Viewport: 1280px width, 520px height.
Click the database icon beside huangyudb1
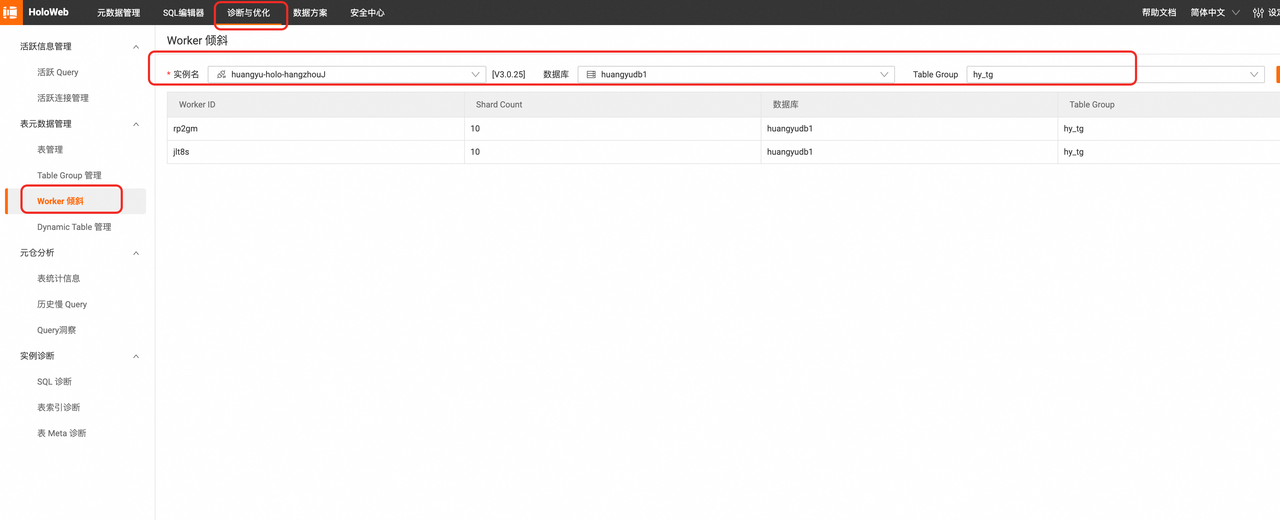(x=591, y=74)
